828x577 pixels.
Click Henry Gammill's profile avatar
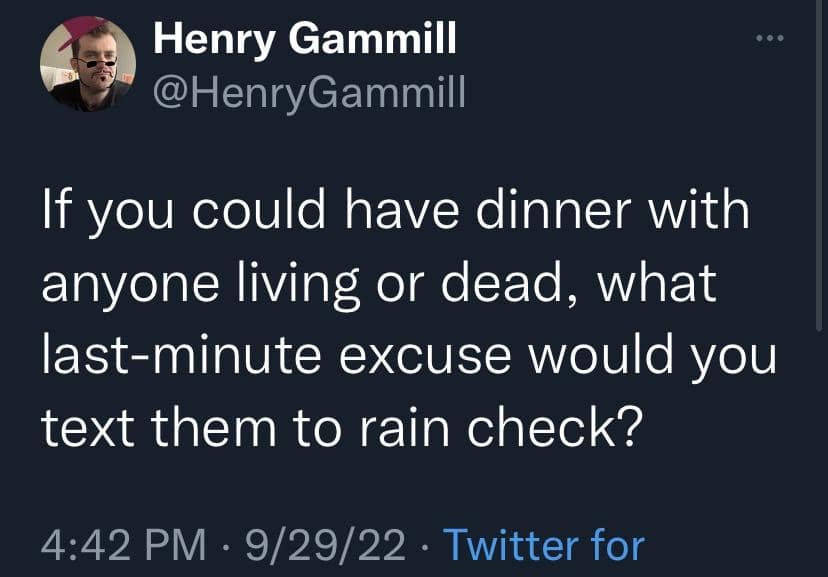click(x=87, y=64)
